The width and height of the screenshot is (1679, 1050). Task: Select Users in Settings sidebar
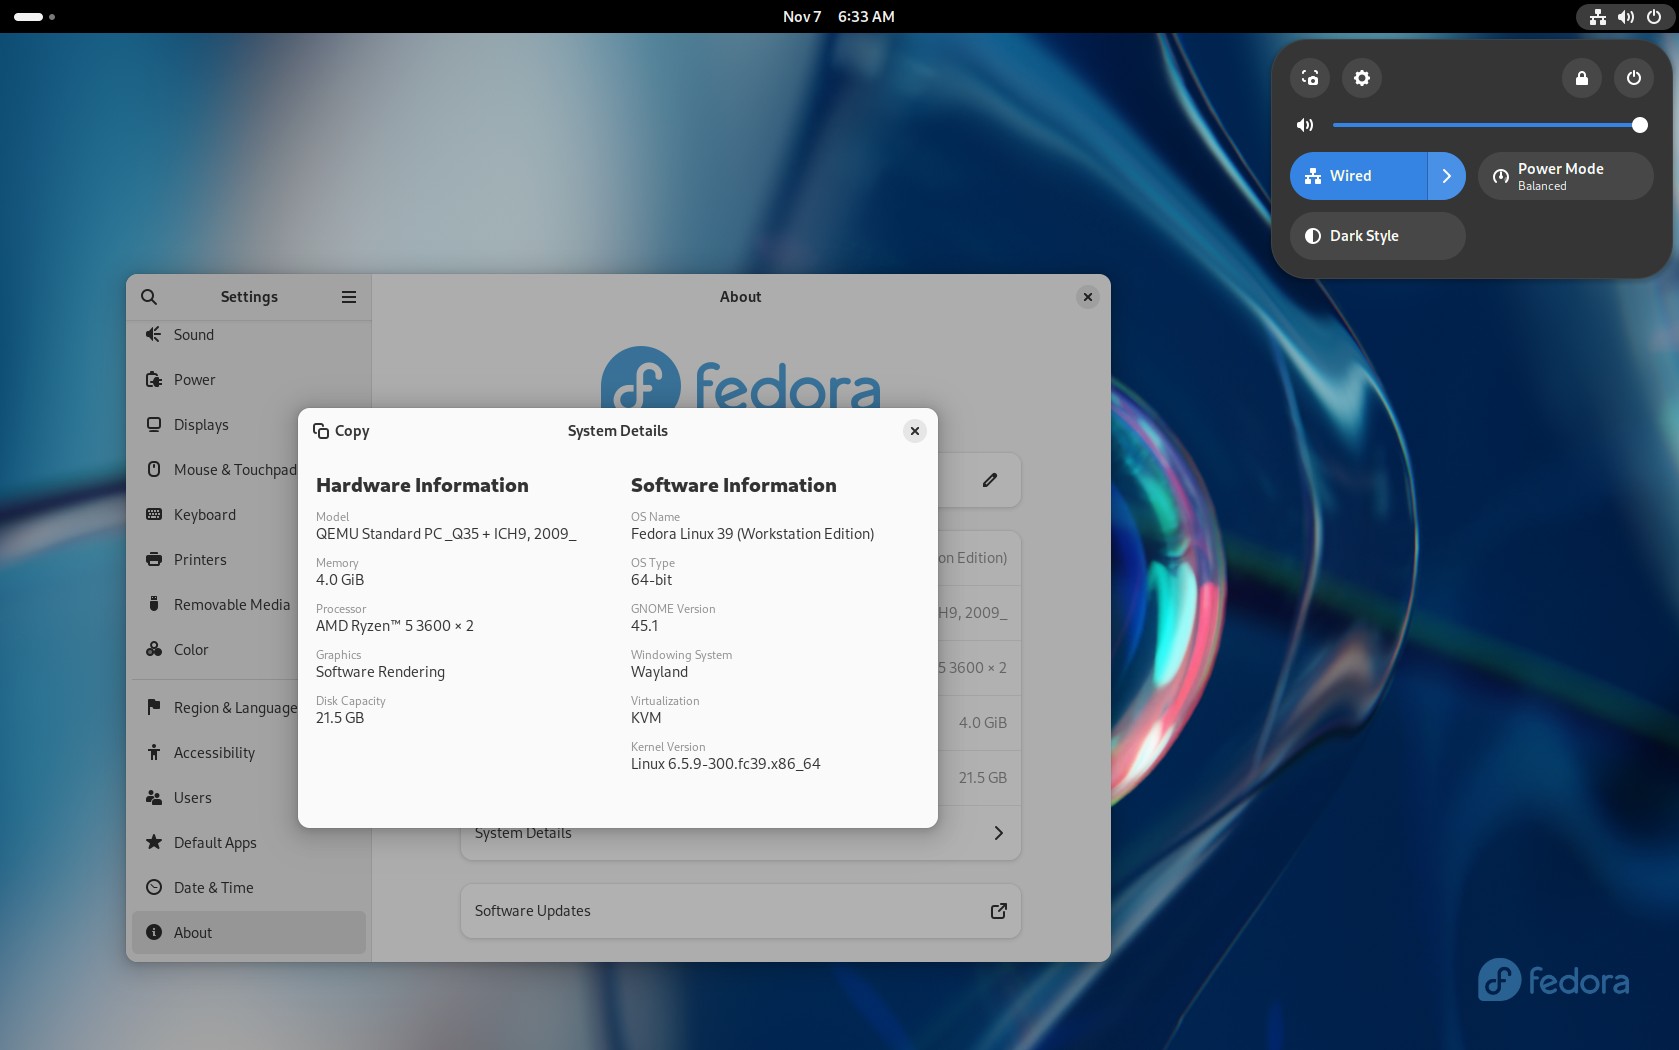pyautogui.click(x=215, y=798)
